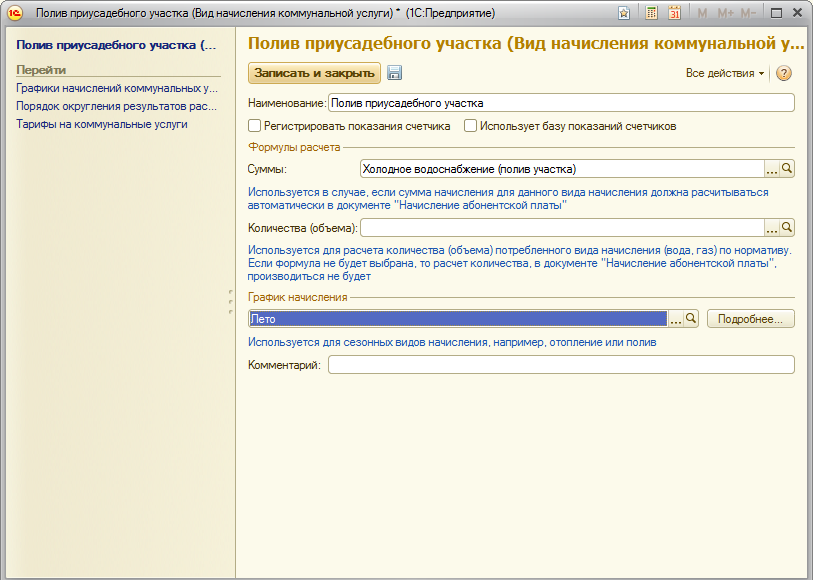Click magnifier icon beside Лето schedule field
Image resolution: width=813 pixels, height=580 pixels.
point(691,319)
